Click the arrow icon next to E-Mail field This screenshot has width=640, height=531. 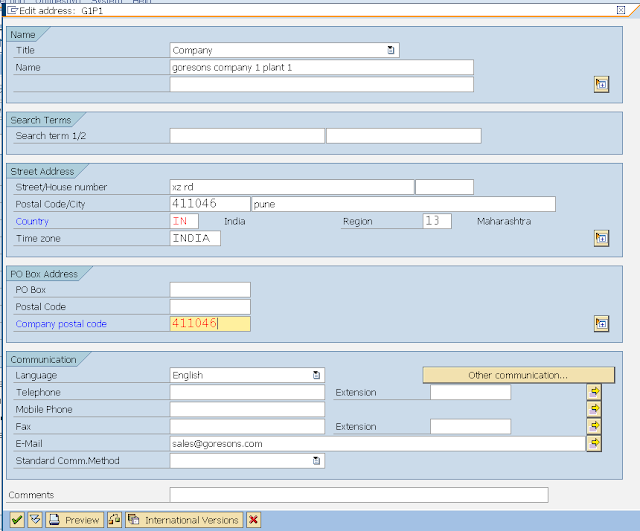click(594, 443)
